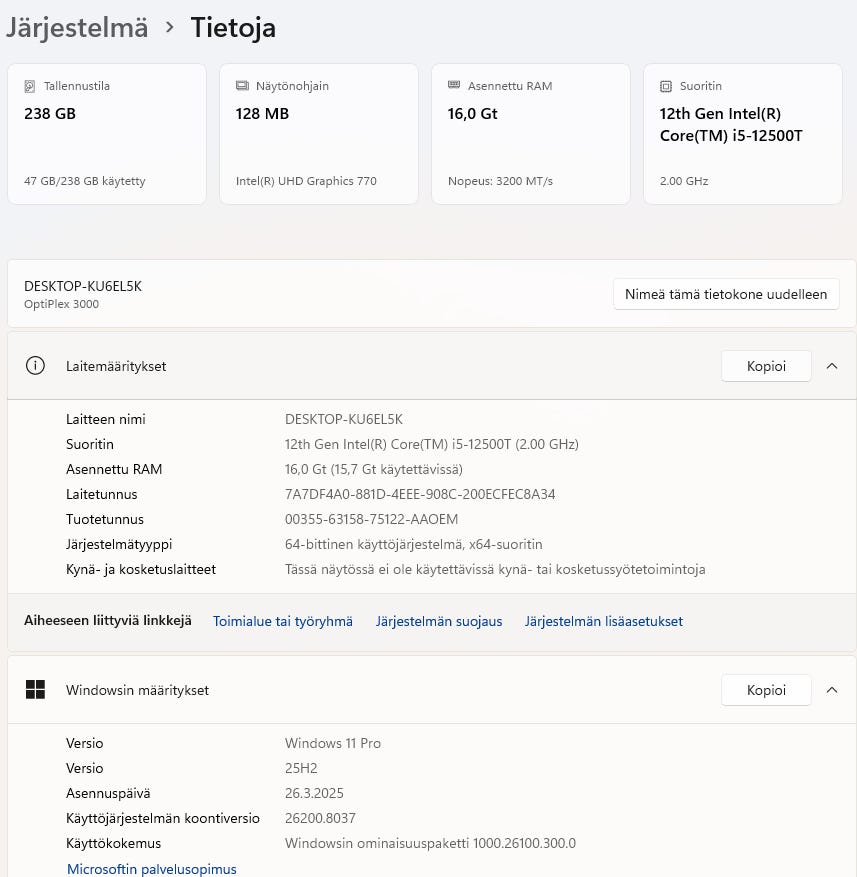Open the Microsoftin palvelusopimus link

(152, 869)
